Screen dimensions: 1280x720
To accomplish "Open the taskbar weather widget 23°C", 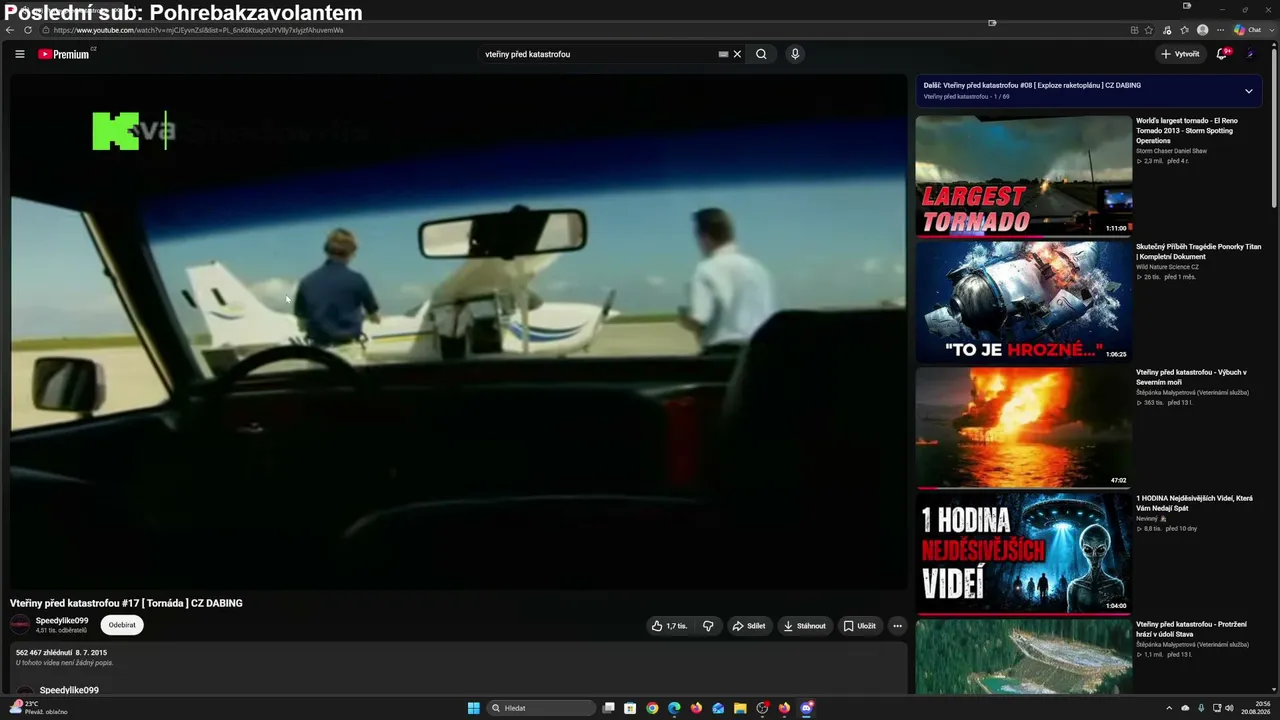I will pos(40,708).
